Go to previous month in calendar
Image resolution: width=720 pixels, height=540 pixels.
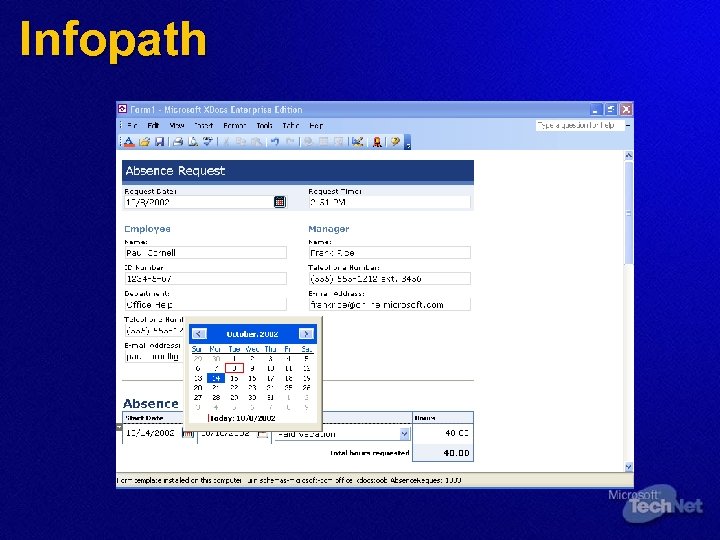[x=199, y=334]
